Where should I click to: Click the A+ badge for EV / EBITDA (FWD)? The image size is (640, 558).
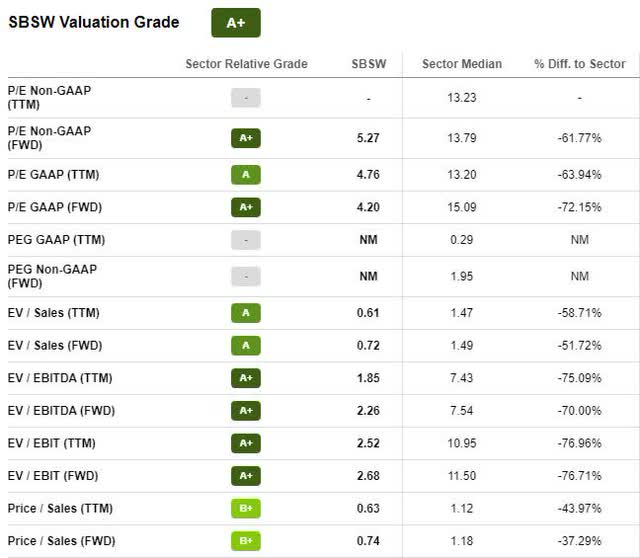pyautogui.click(x=246, y=411)
